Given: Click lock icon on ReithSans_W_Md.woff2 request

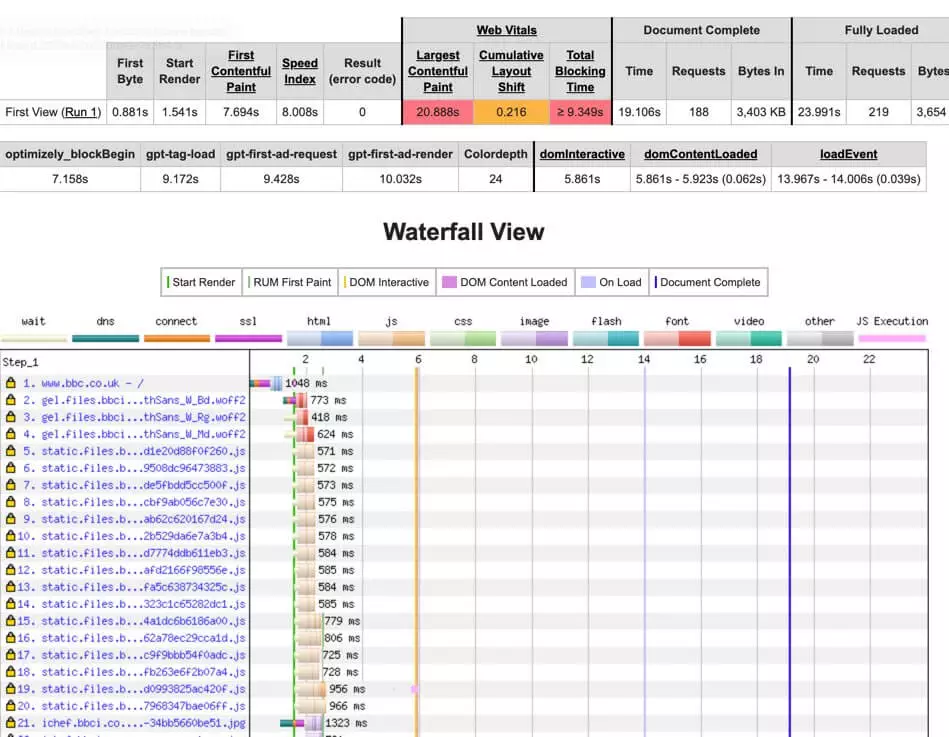Looking at the screenshot, I should pos(10,434).
